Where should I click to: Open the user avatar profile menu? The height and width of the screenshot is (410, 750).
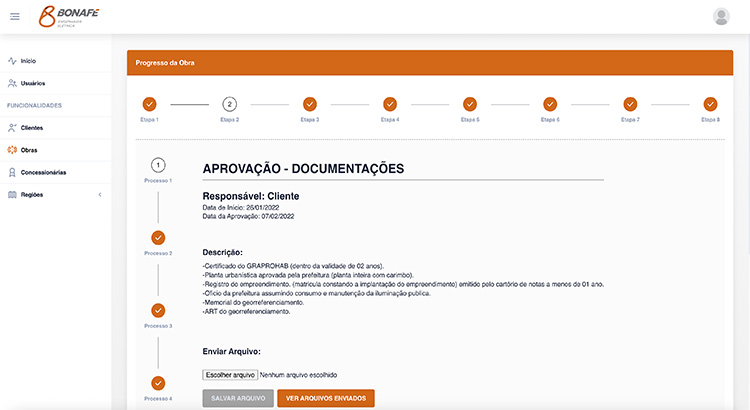point(721,17)
